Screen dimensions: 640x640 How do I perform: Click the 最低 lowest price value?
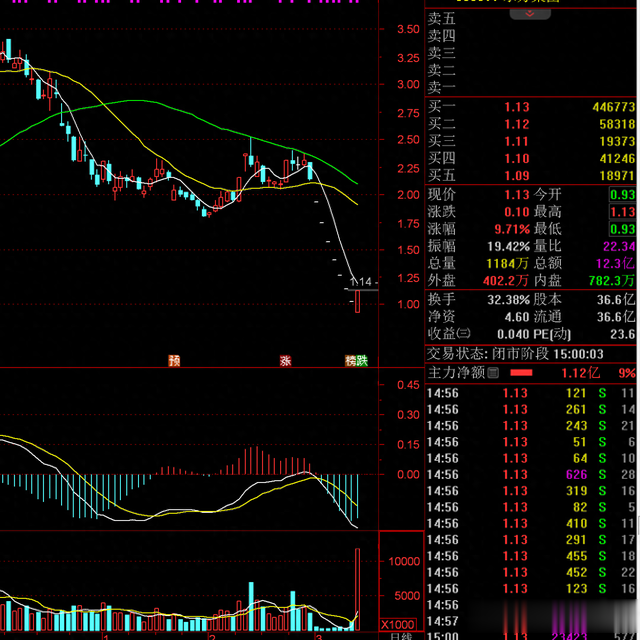coord(622,229)
